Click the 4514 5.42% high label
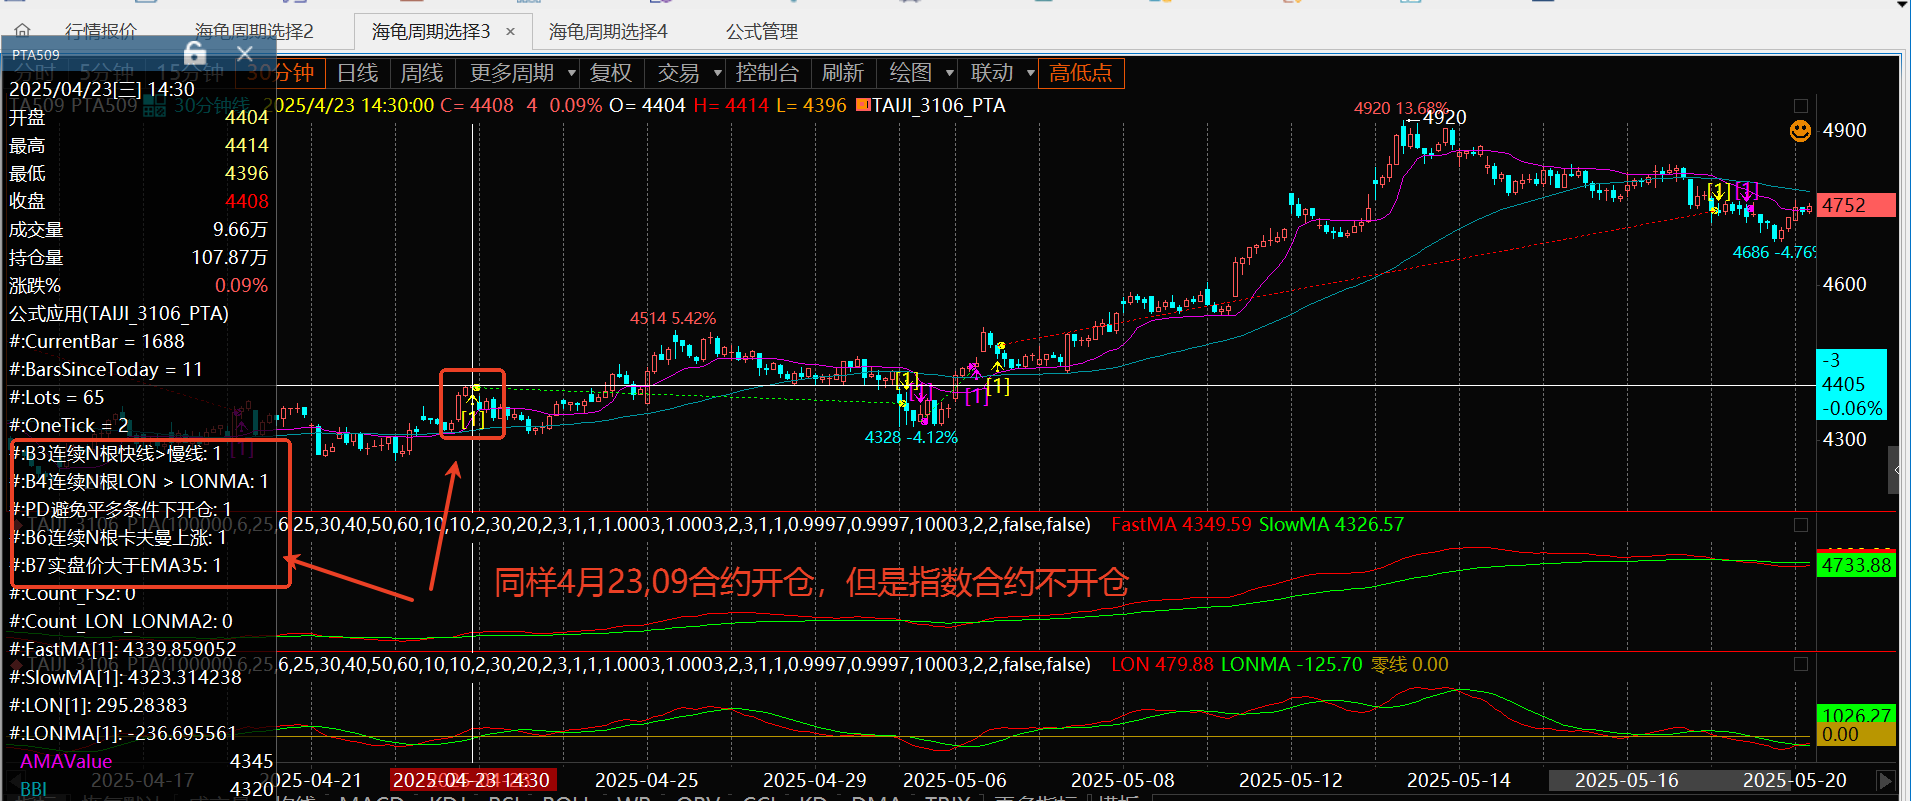Viewport: 1911px width, 801px height. click(673, 318)
